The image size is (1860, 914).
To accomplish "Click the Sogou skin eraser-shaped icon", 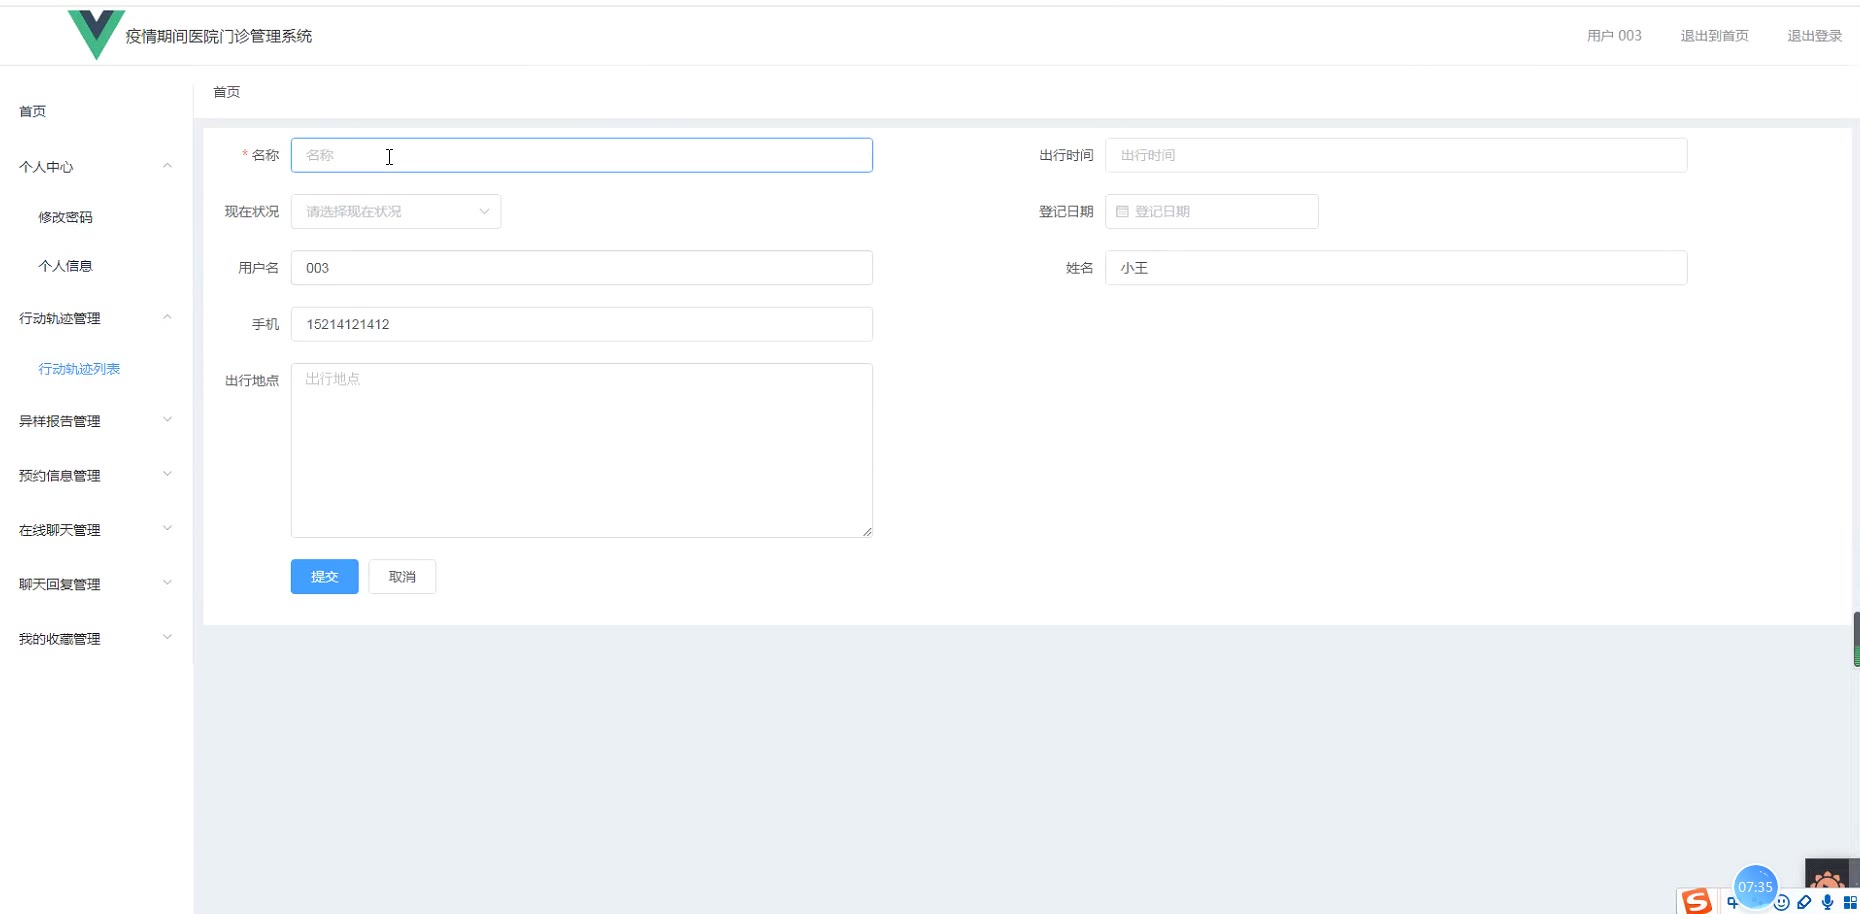I will click(1804, 903).
